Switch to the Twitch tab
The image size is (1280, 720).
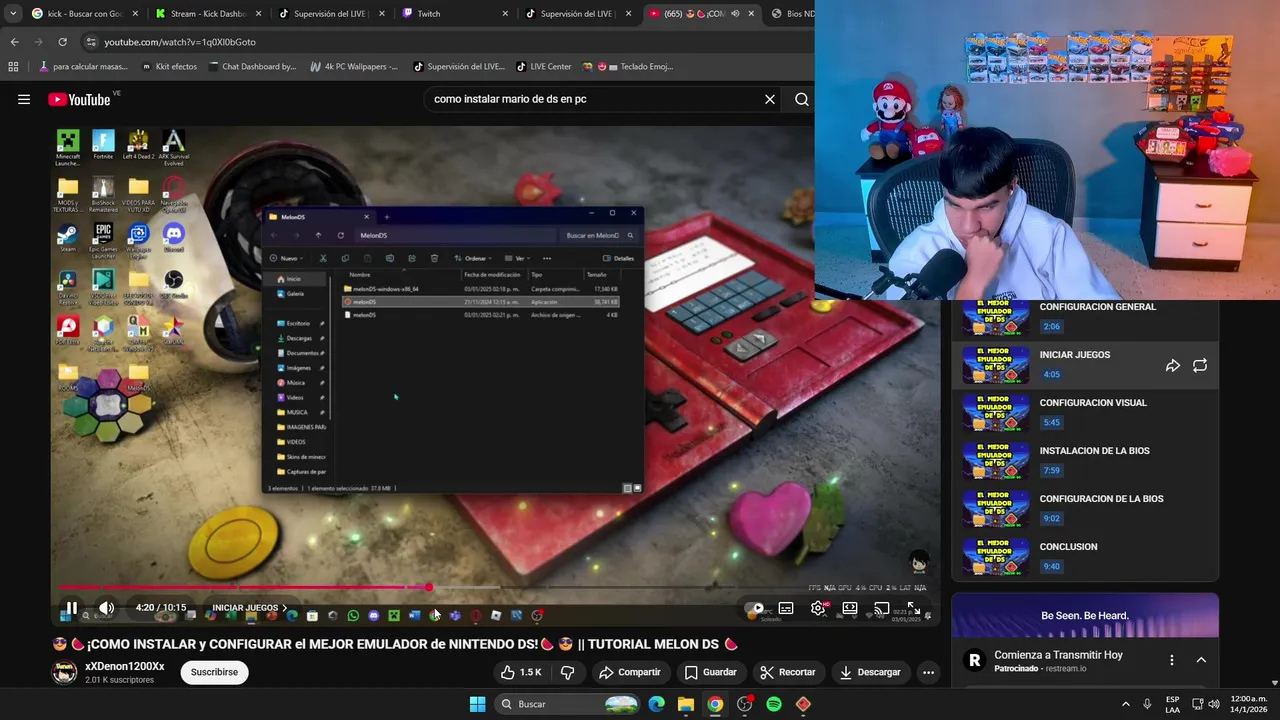[456, 14]
